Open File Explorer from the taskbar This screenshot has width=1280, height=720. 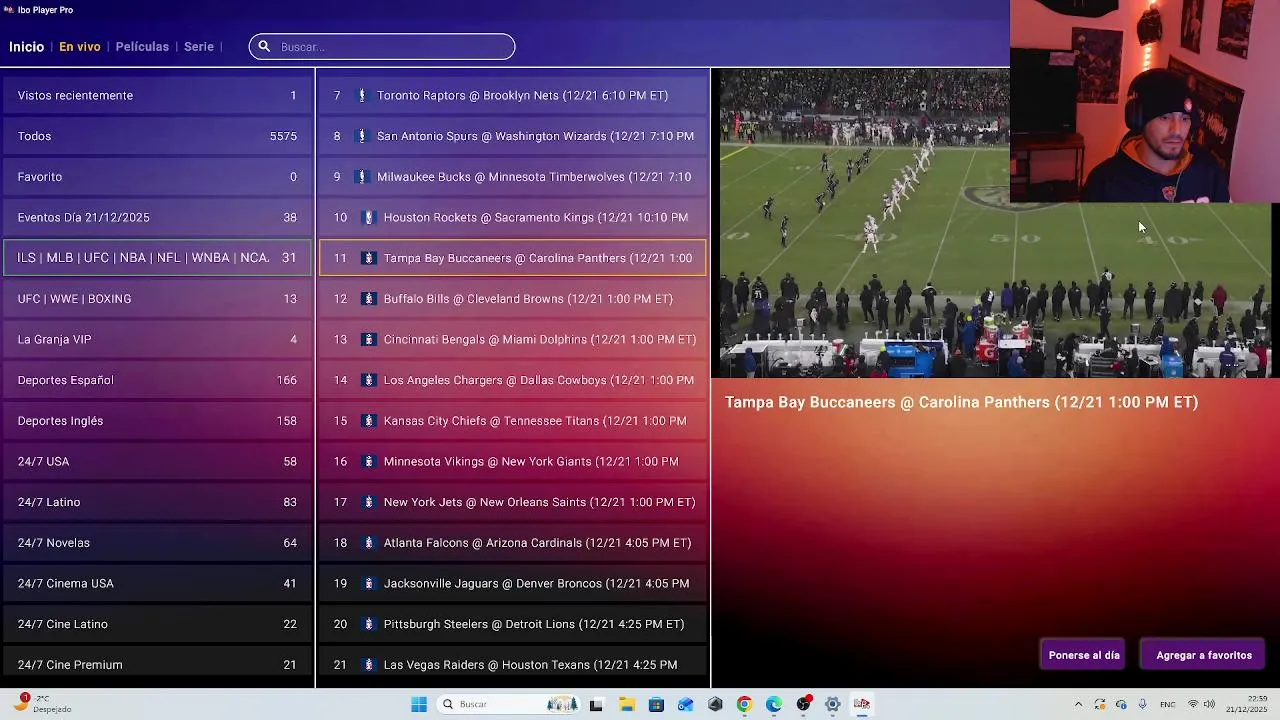click(x=627, y=705)
